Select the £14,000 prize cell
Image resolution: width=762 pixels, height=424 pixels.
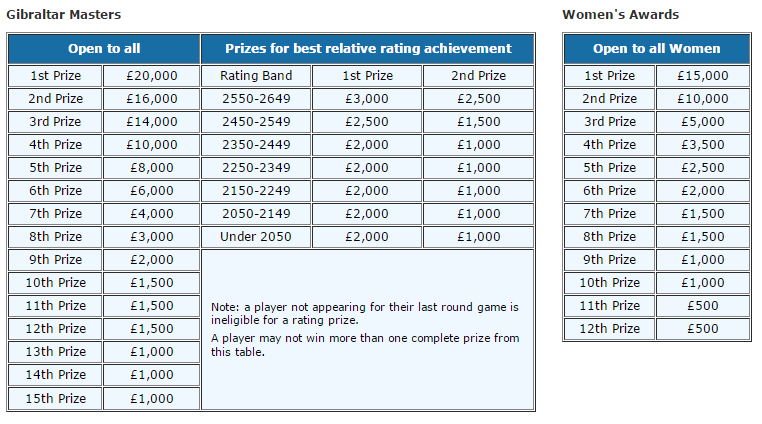tap(153, 122)
